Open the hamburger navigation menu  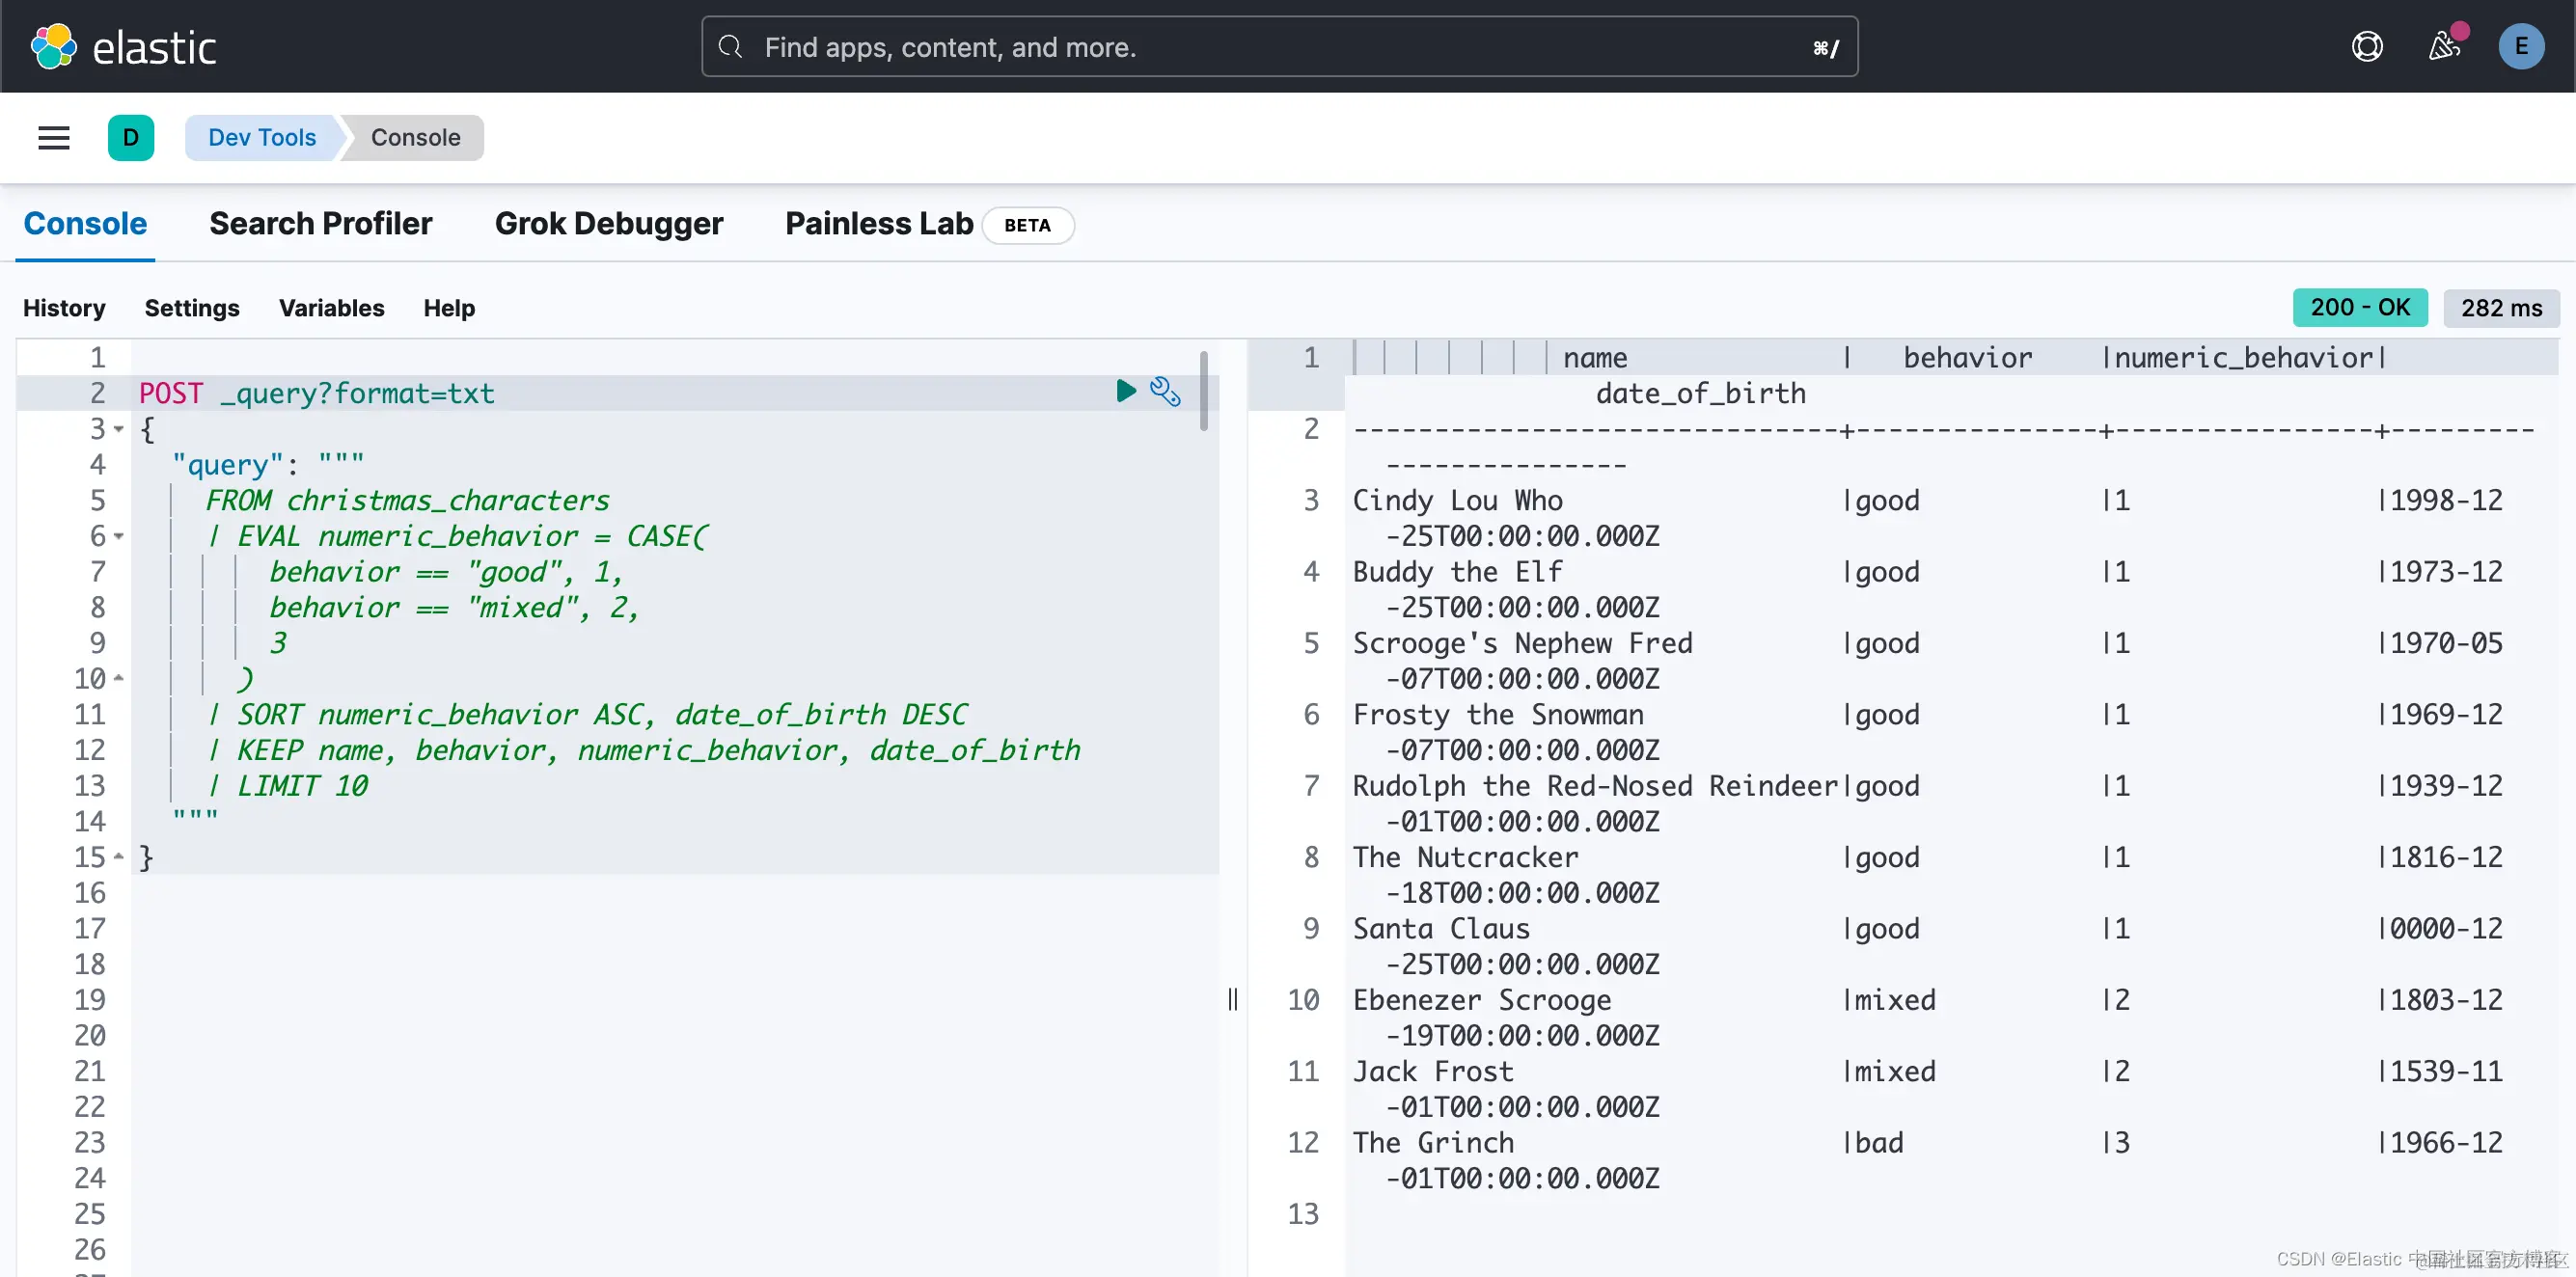[x=54, y=138]
